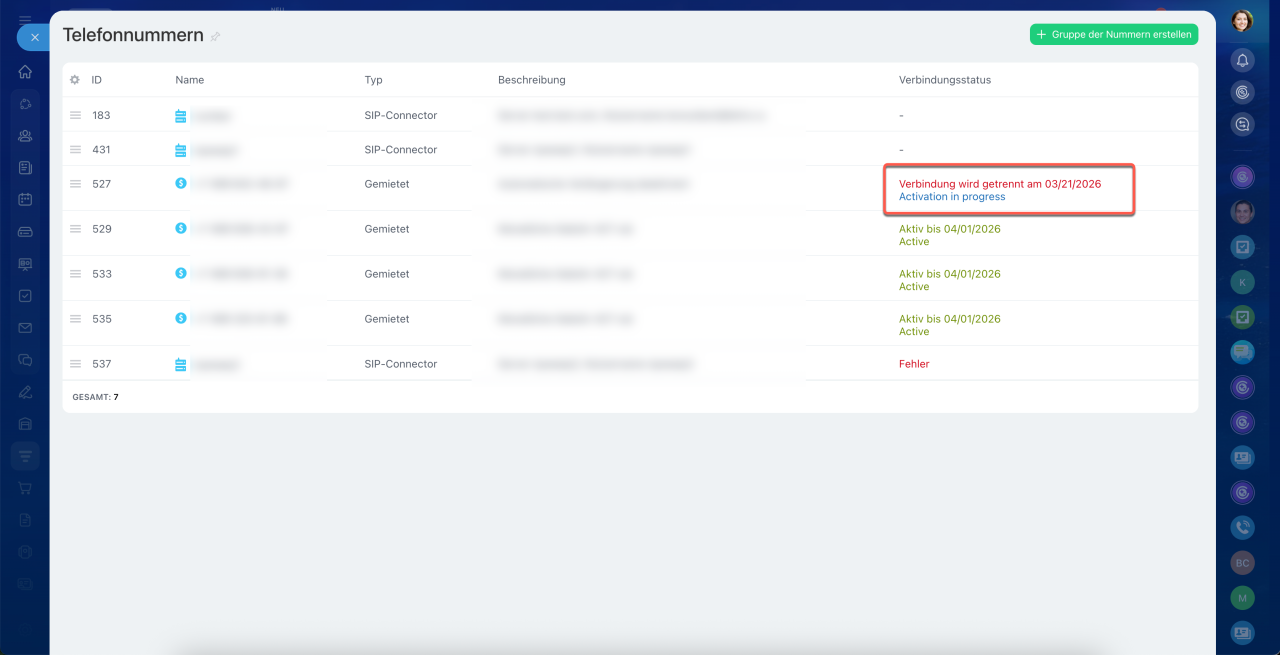Open chat search icon in right panel
The width and height of the screenshot is (1280, 655).
coord(1242,124)
